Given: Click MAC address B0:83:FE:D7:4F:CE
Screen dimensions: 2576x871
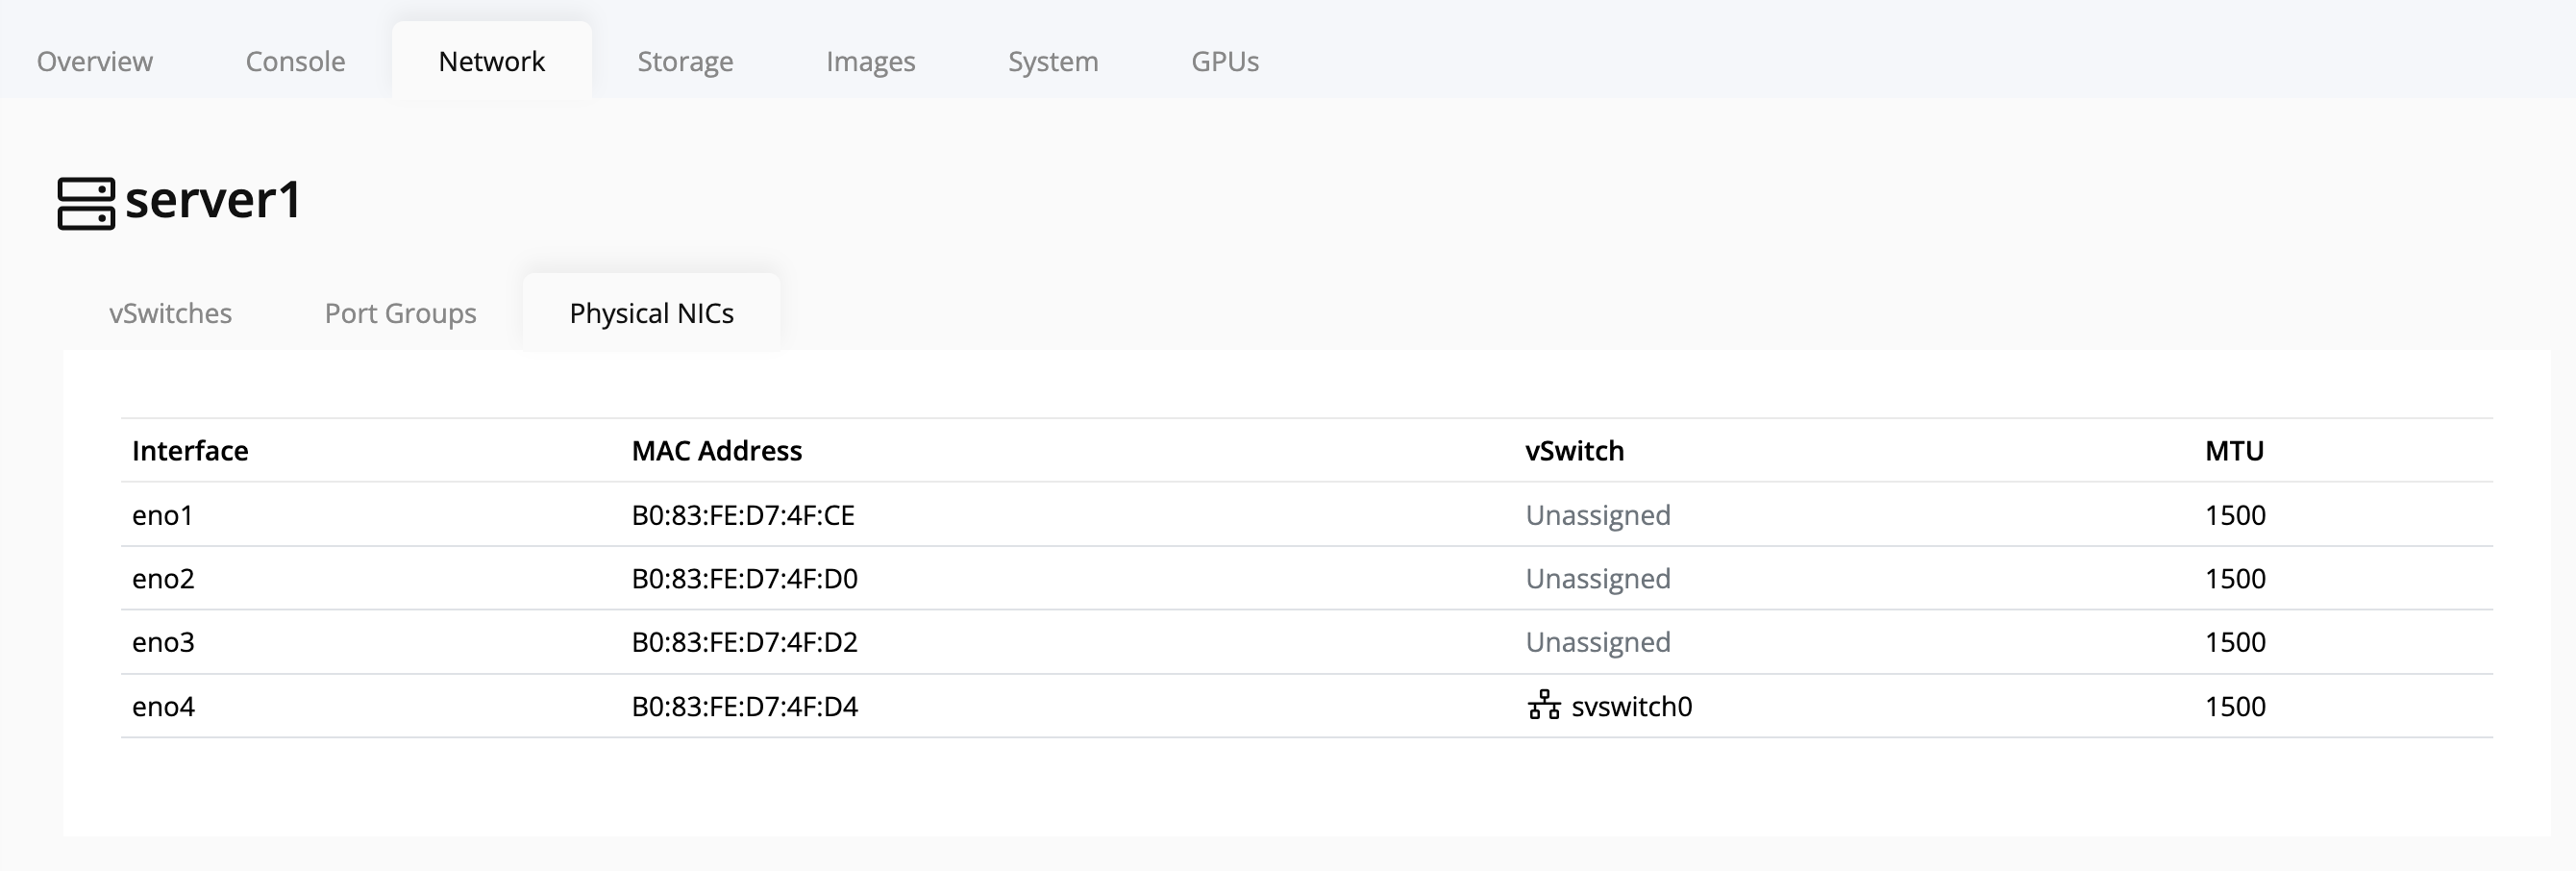Looking at the screenshot, I should (742, 515).
